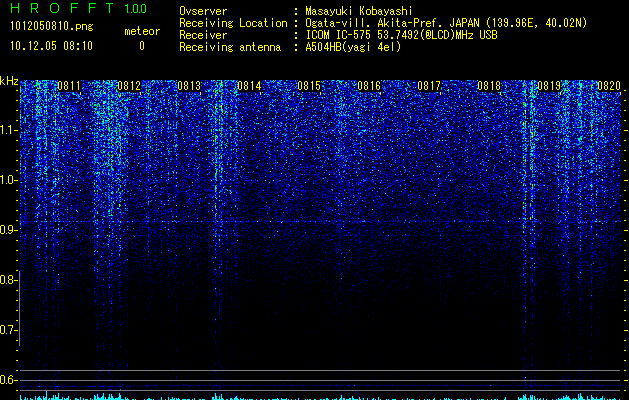
Task: Click the 1.1 kHz axis label
Action: pyautogui.click(x=8, y=130)
